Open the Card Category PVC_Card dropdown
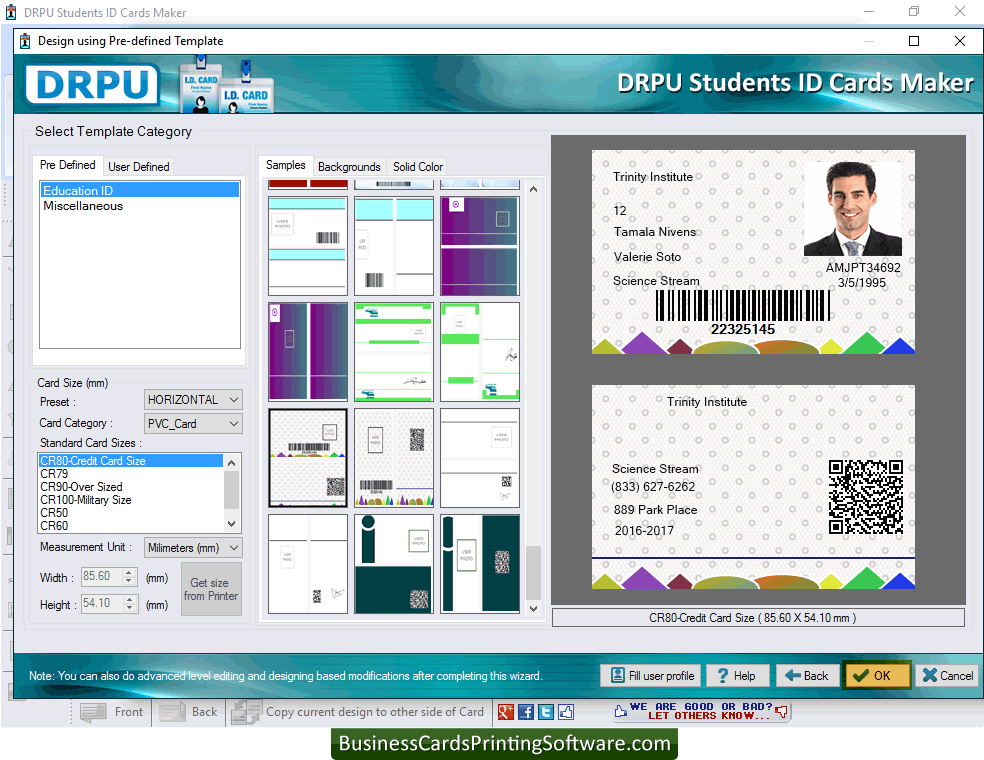This screenshot has height=760, width=984. 193,424
